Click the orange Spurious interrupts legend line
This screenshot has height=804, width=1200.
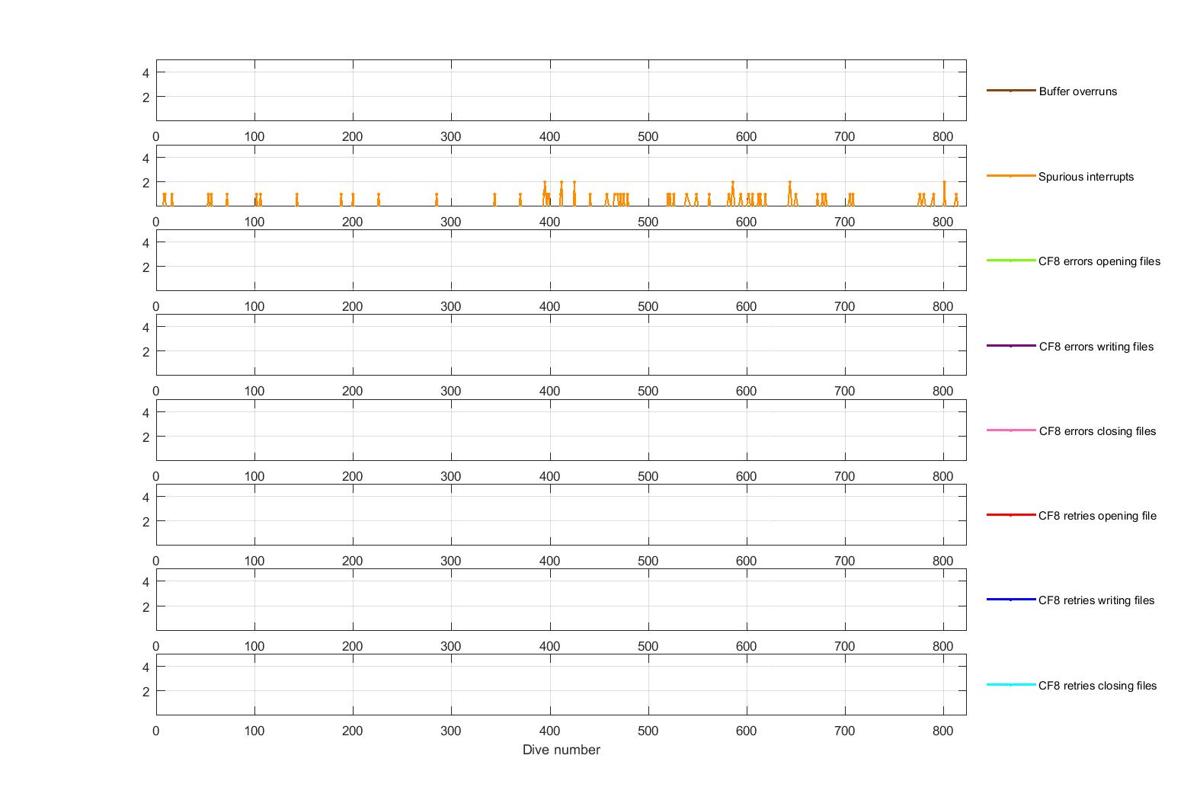[x=1011, y=176]
